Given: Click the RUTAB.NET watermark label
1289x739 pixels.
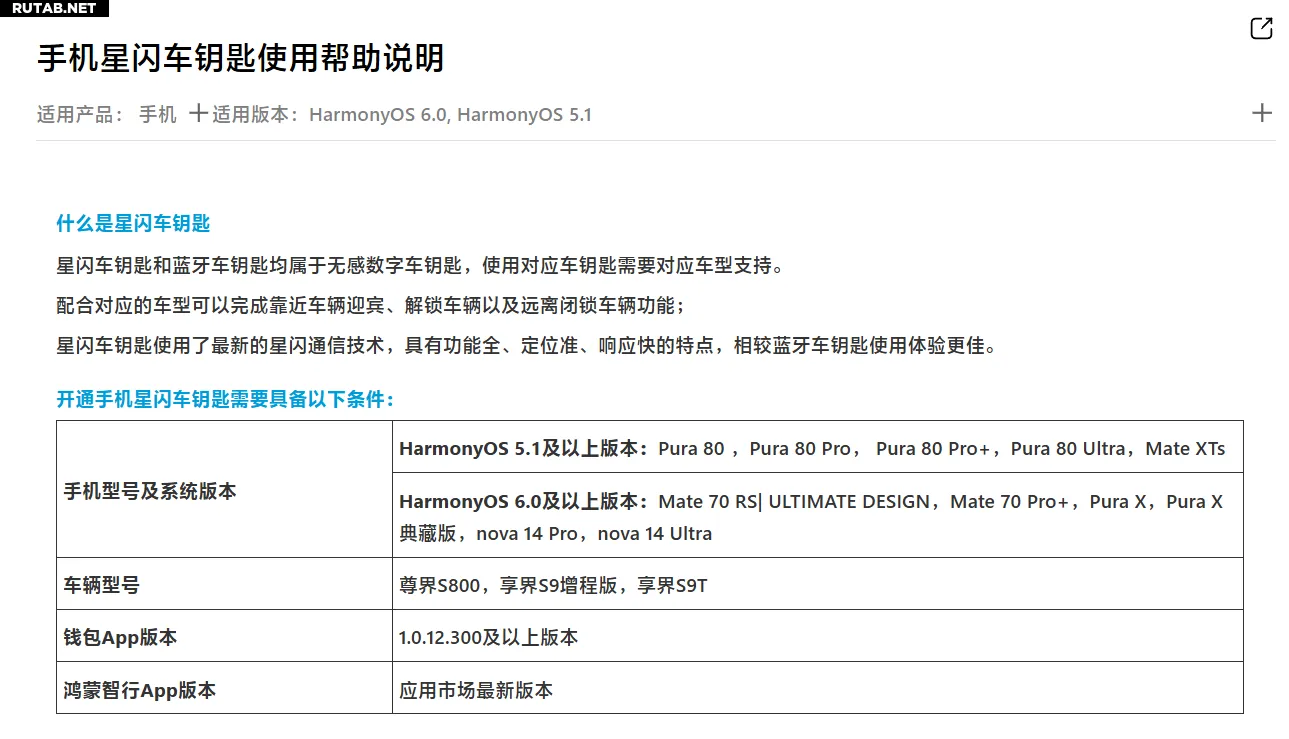Looking at the screenshot, I should [x=54, y=8].
